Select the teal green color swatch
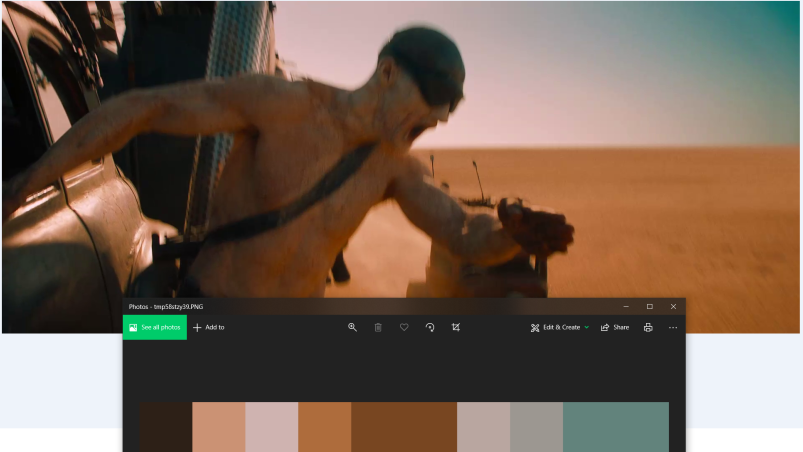The image size is (803, 452). [615, 427]
